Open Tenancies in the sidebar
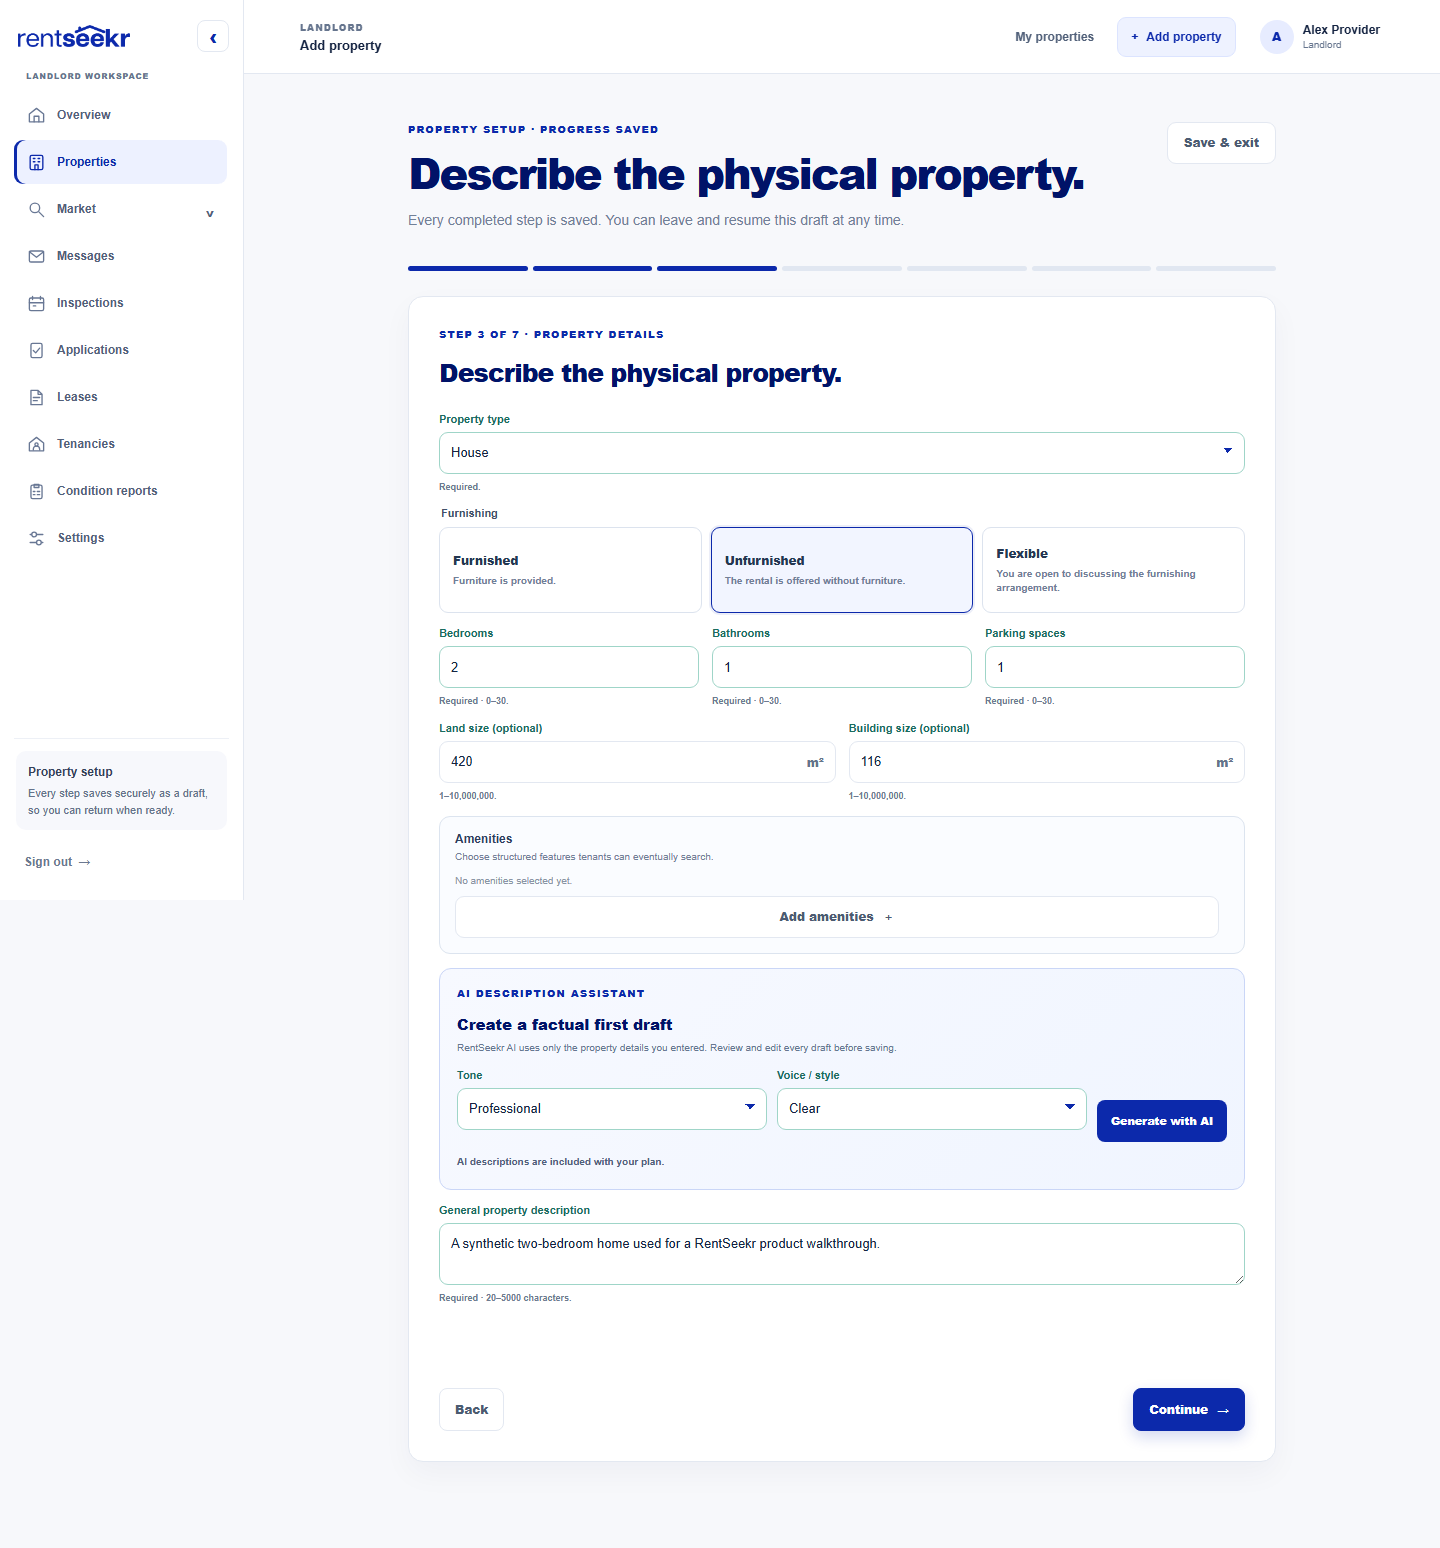The height and width of the screenshot is (1548, 1440). [121, 444]
